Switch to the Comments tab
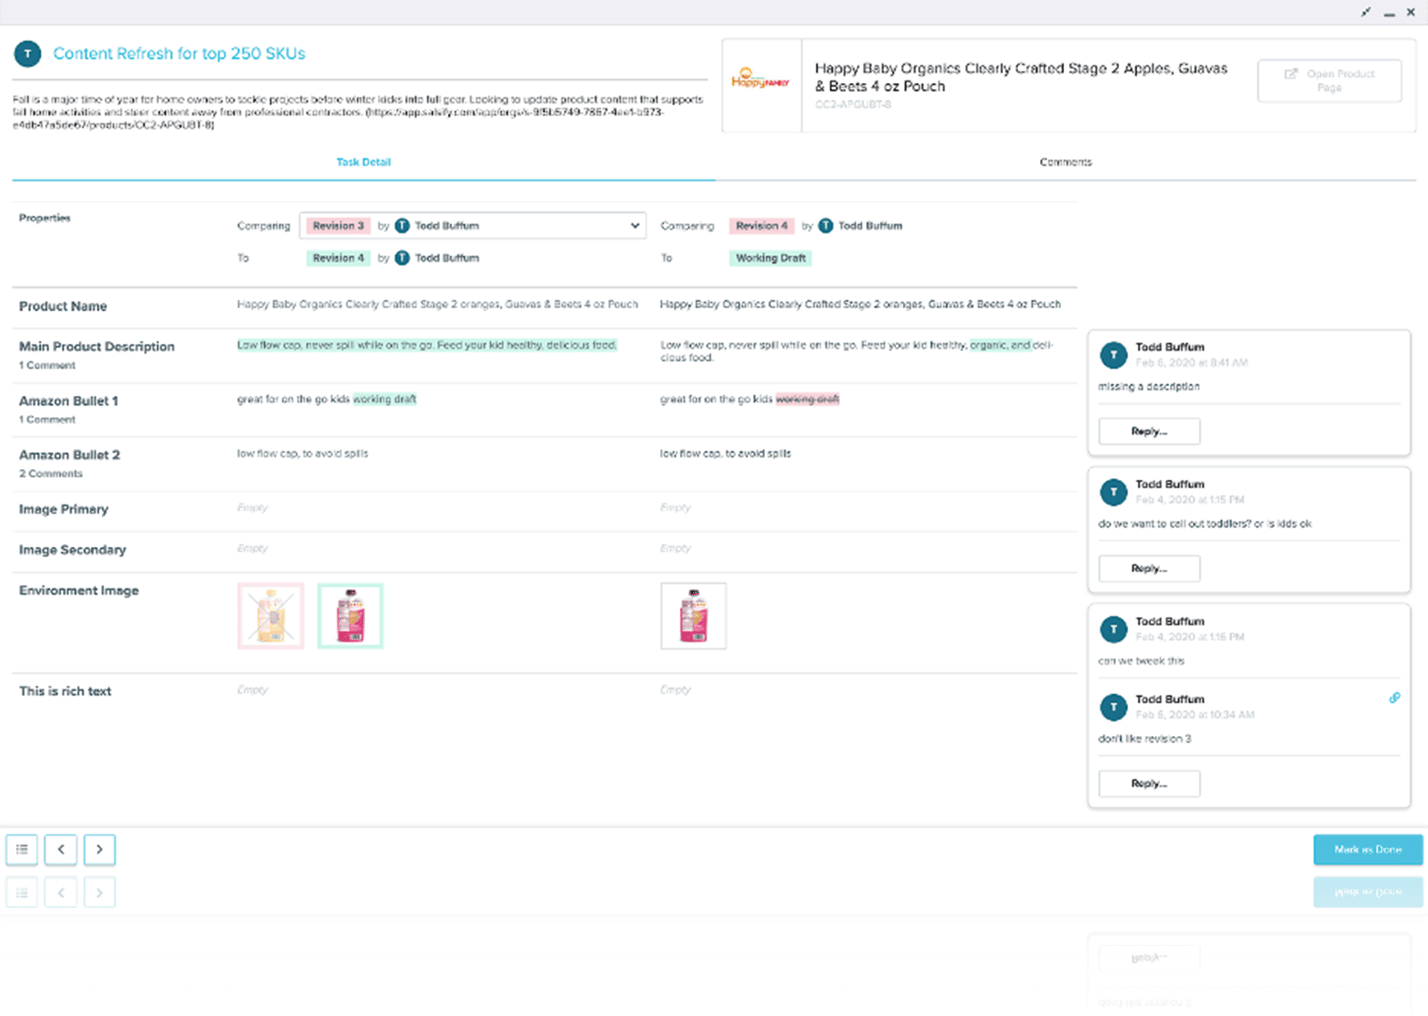 pos(1066,162)
